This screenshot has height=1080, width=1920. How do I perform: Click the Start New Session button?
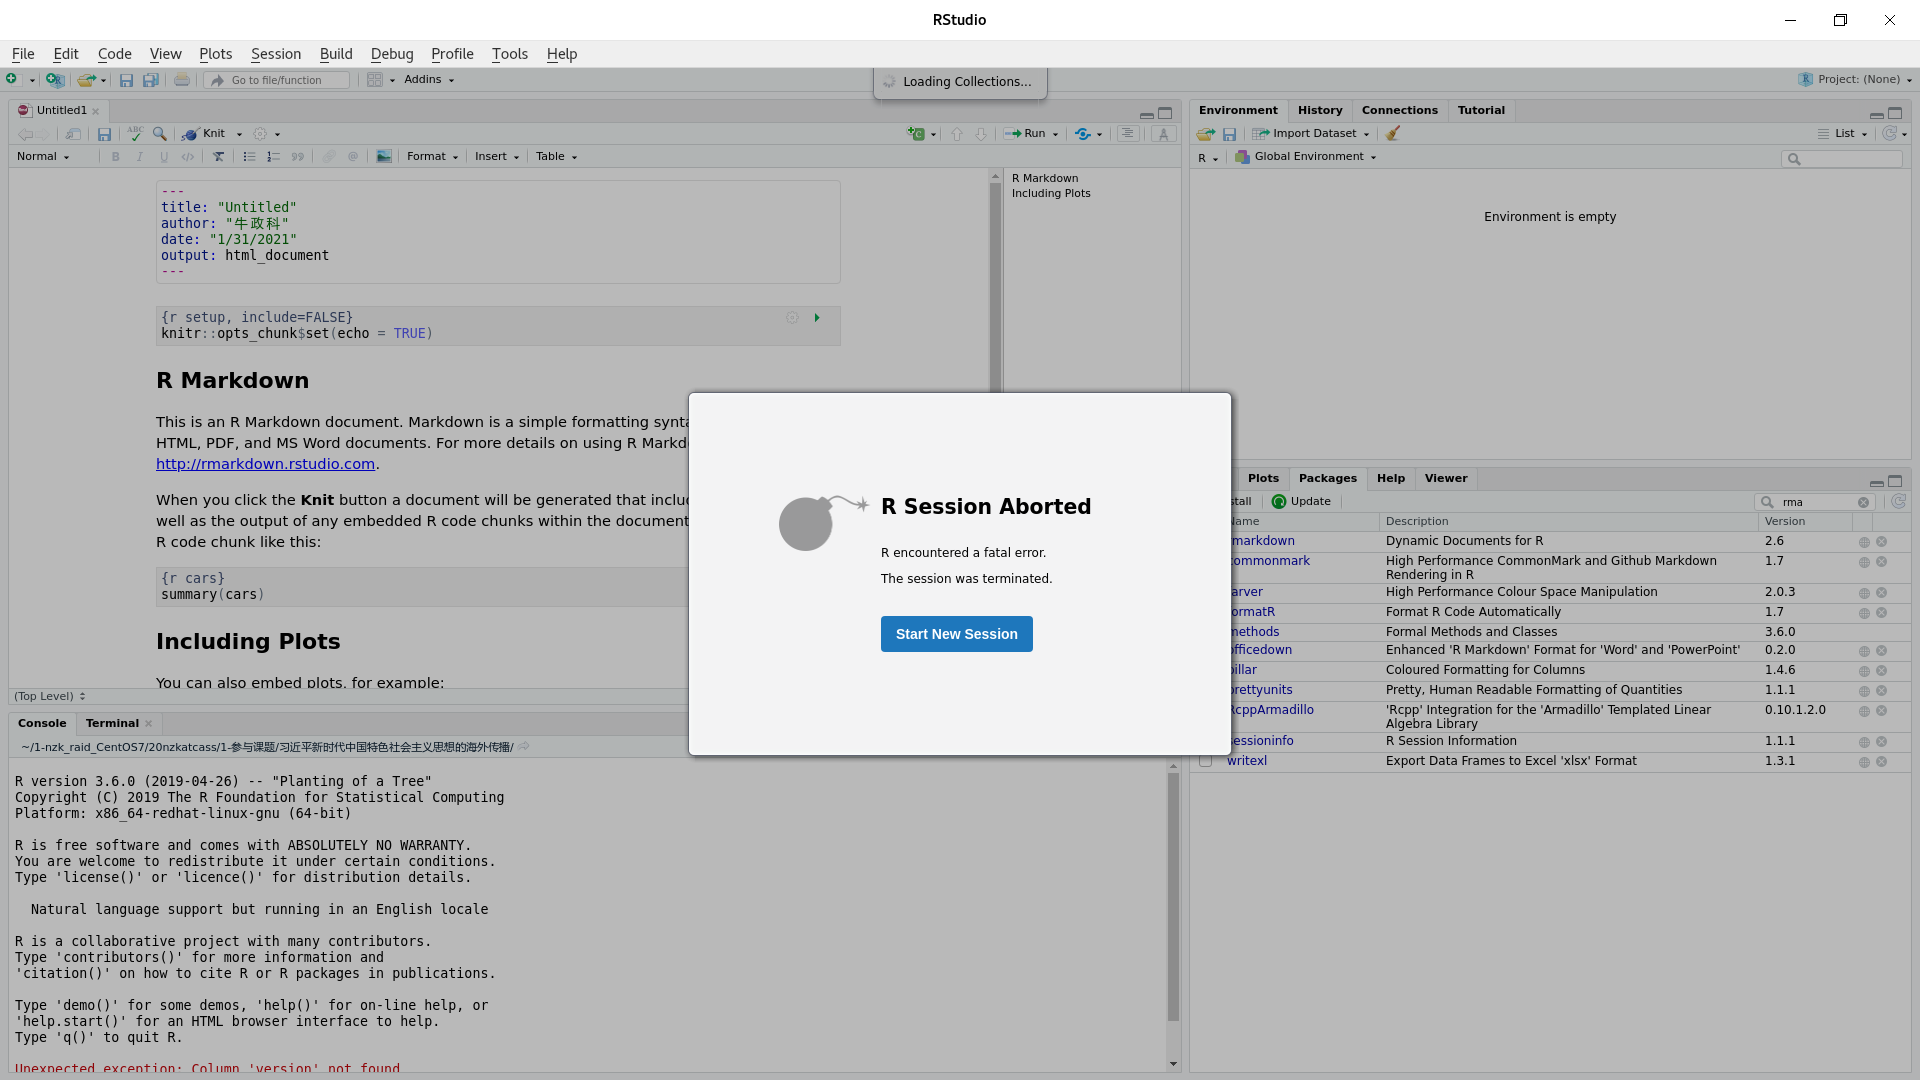[x=956, y=633]
